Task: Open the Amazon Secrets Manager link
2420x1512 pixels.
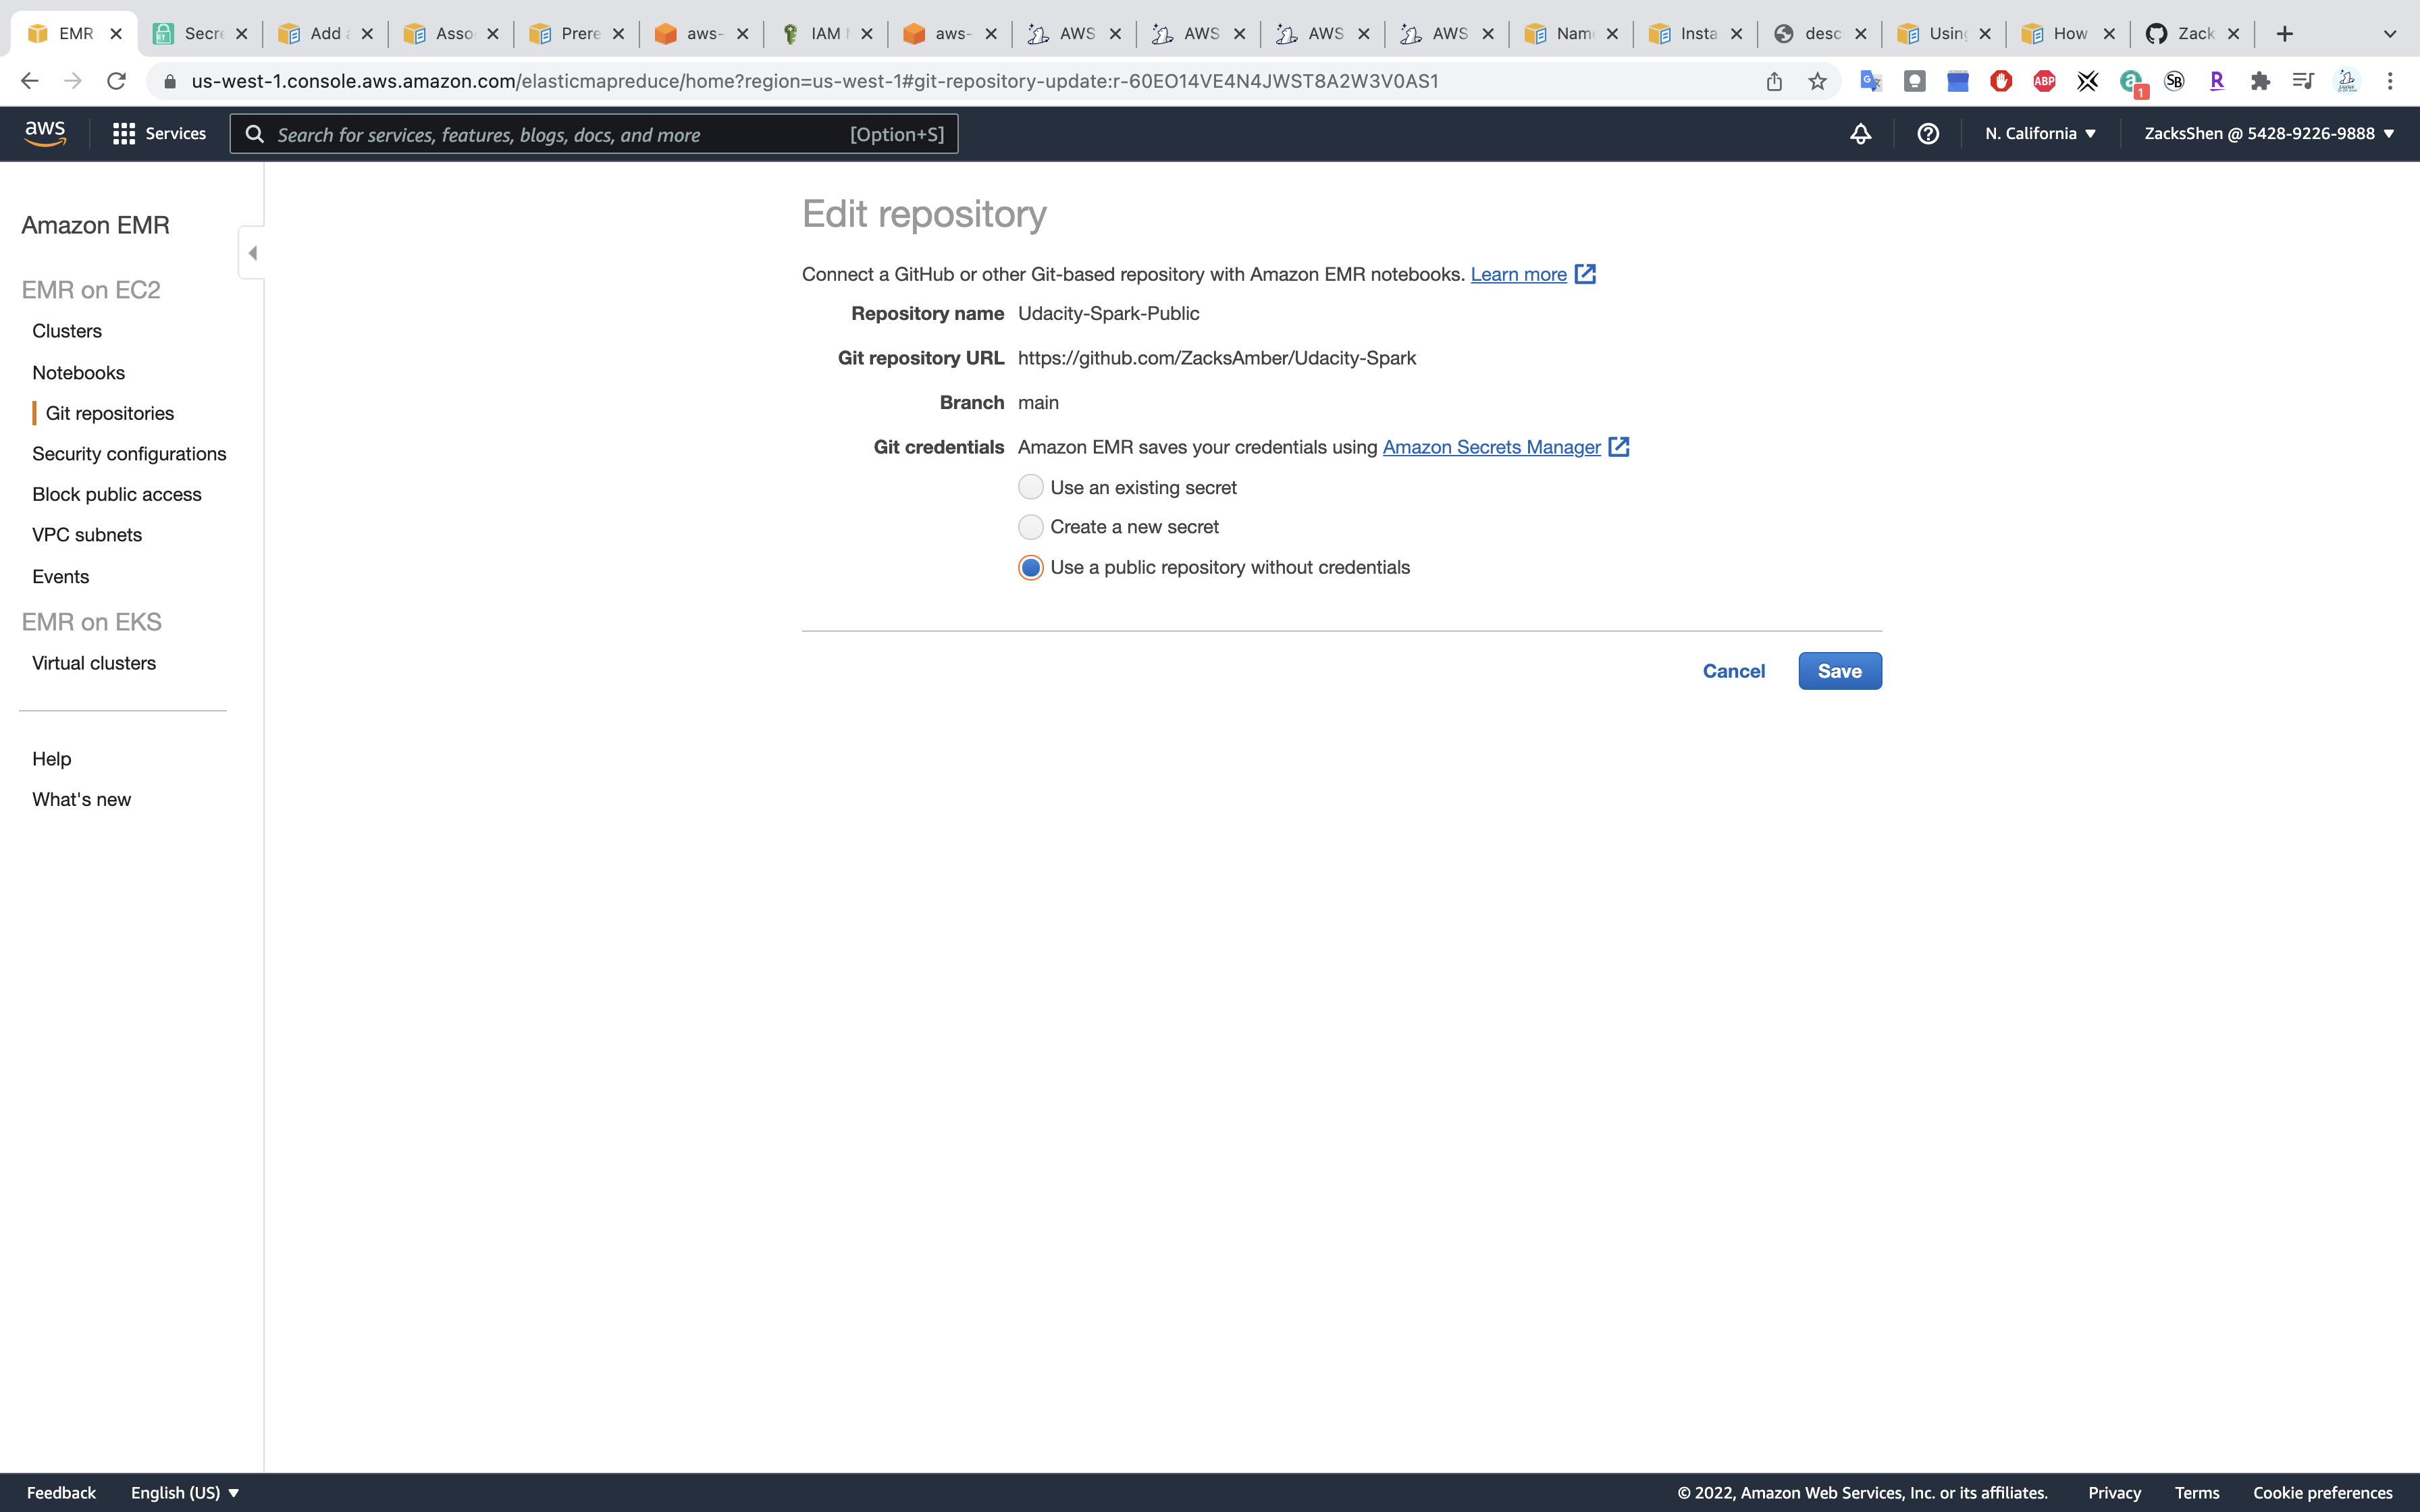Action: coord(1491,447)
